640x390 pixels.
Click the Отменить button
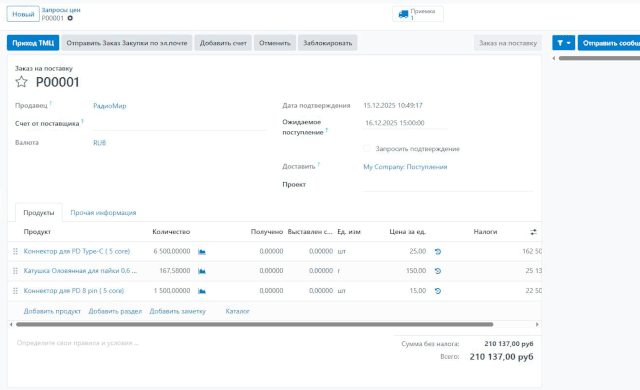click(275, 43)
